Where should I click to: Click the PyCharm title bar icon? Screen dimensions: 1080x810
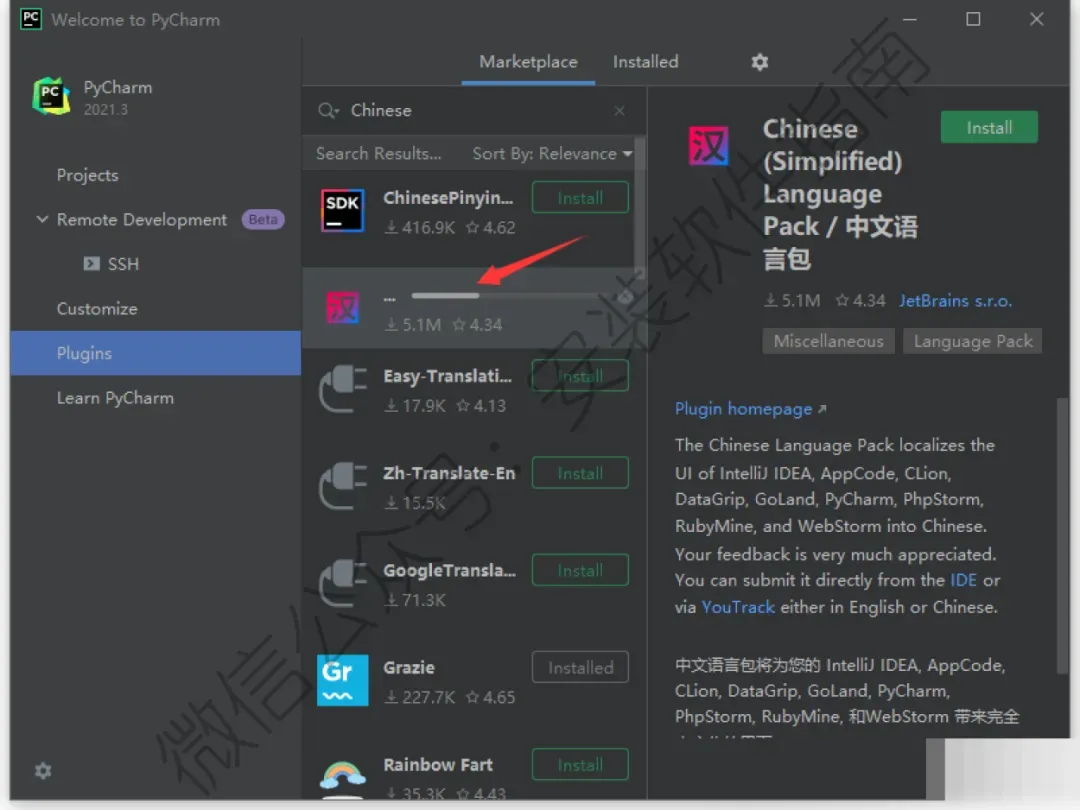(x=31, y=19)
